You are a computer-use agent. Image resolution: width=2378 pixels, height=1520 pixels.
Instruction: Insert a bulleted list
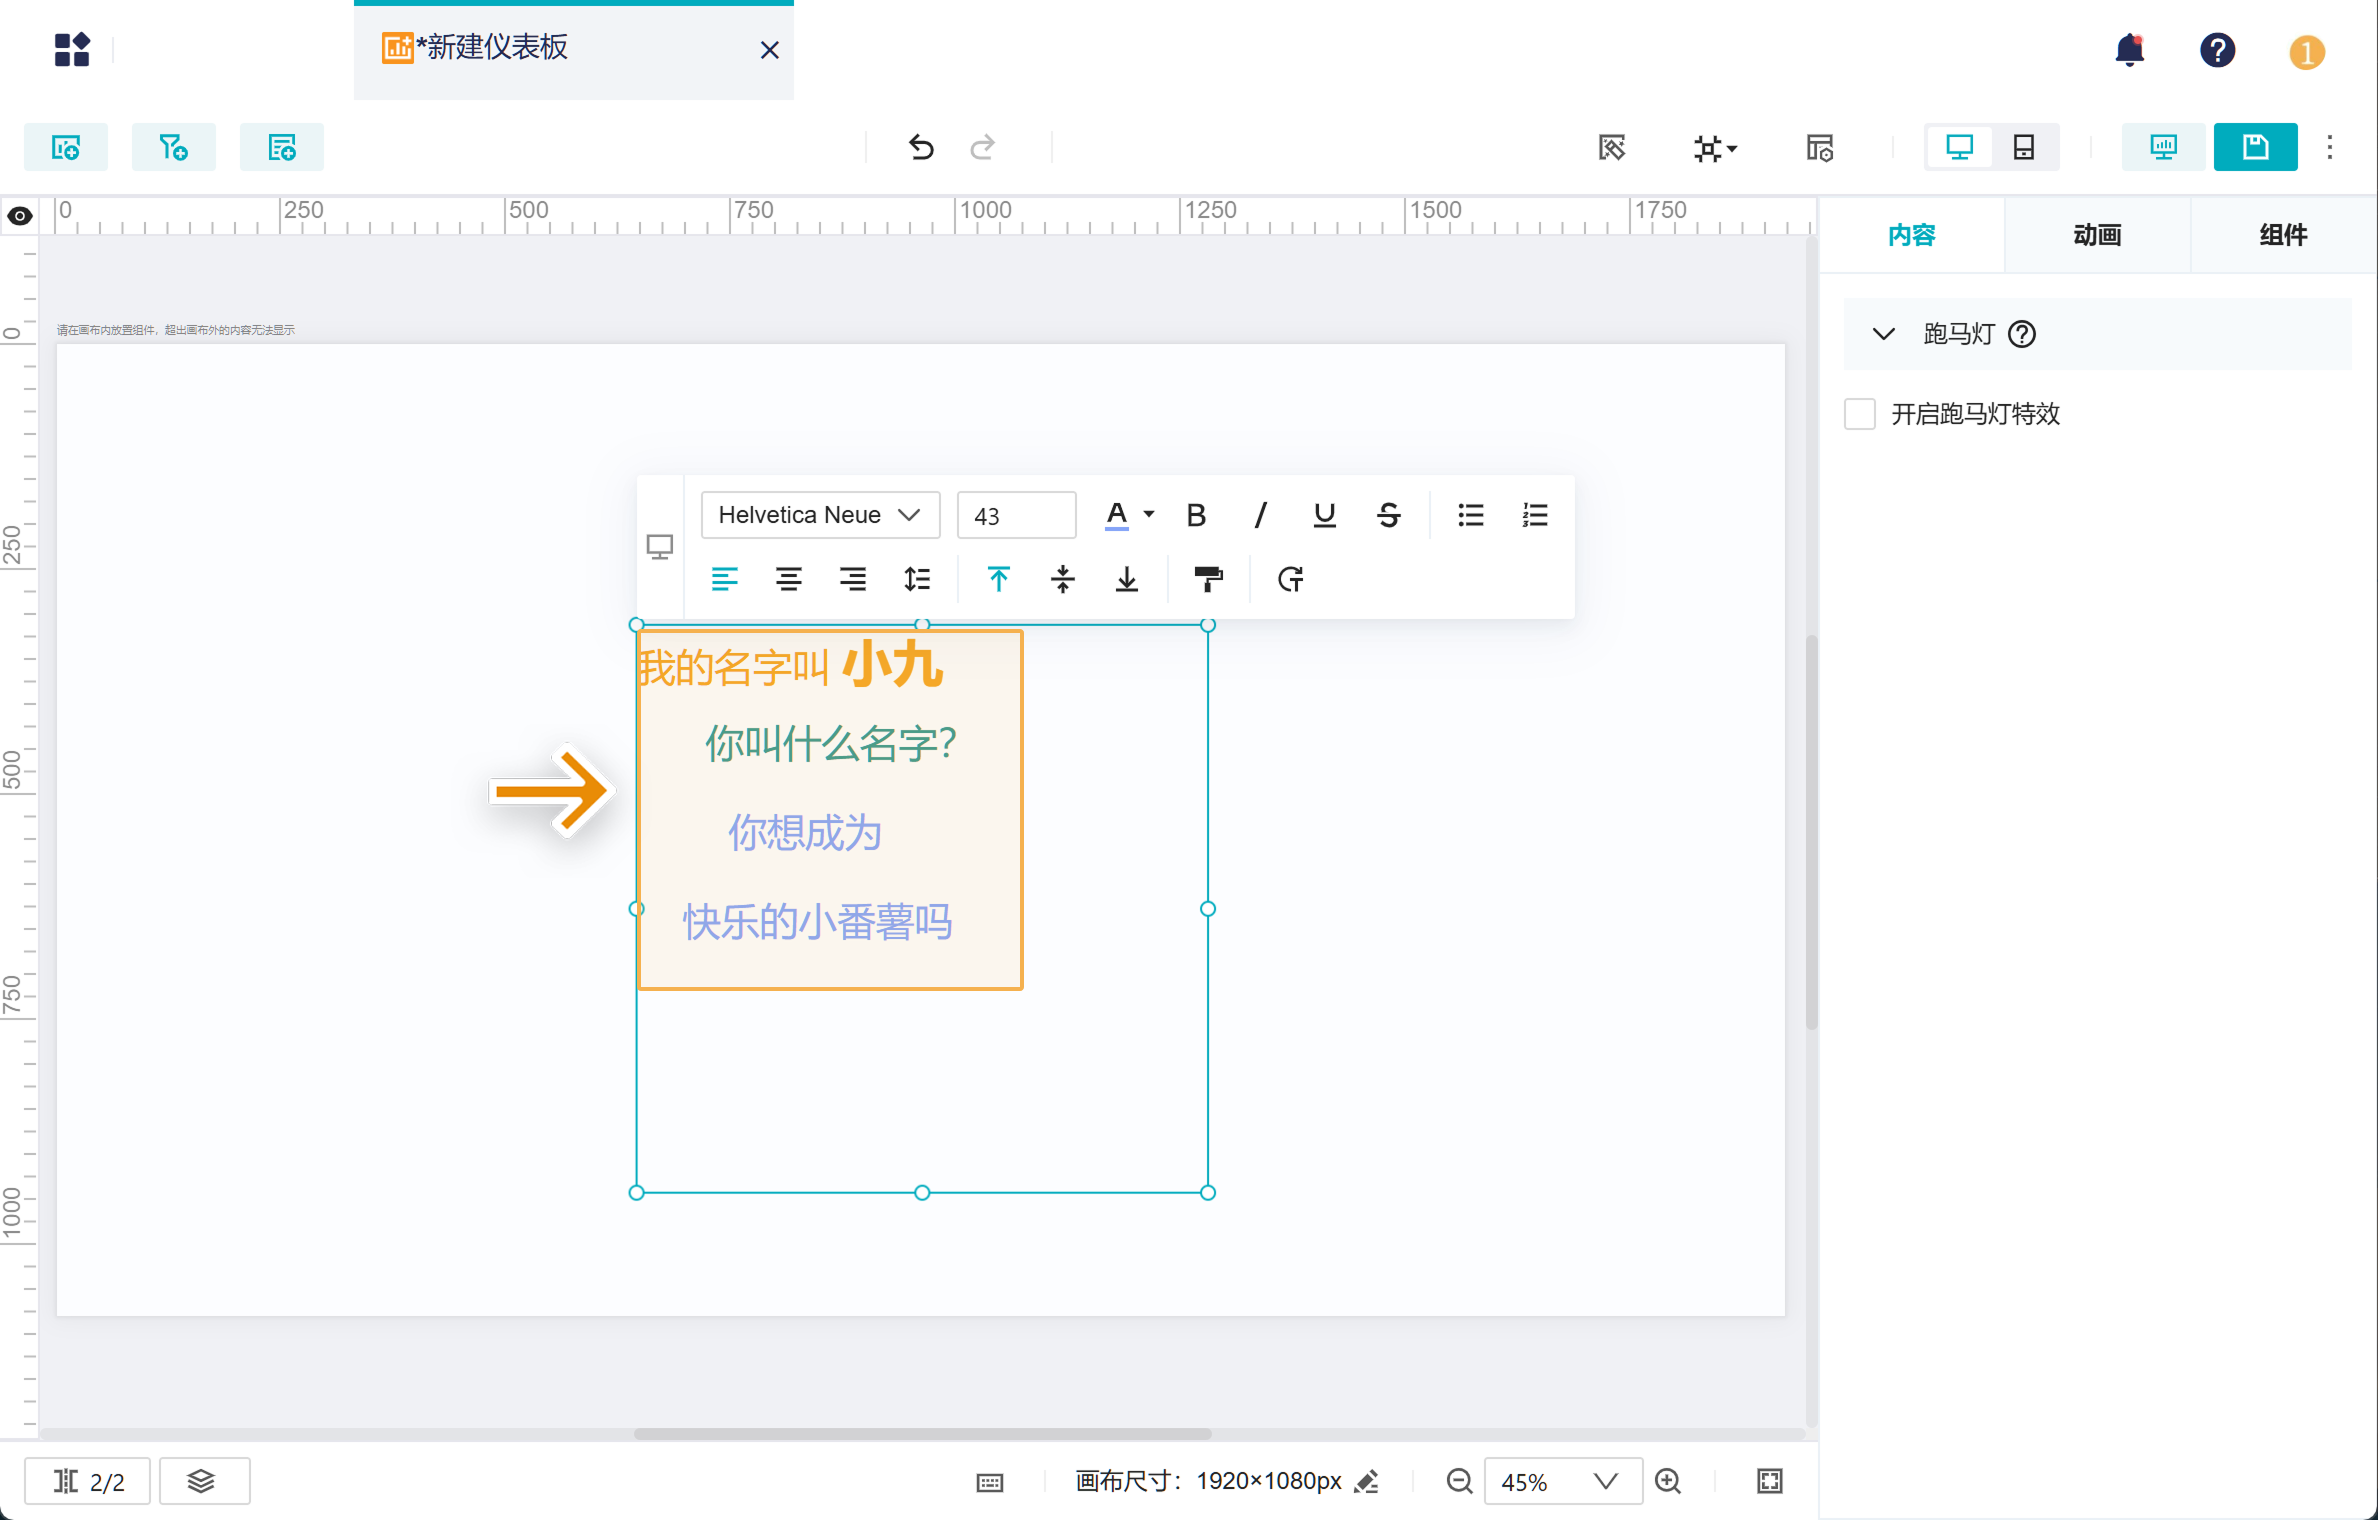coord(1470,515)
